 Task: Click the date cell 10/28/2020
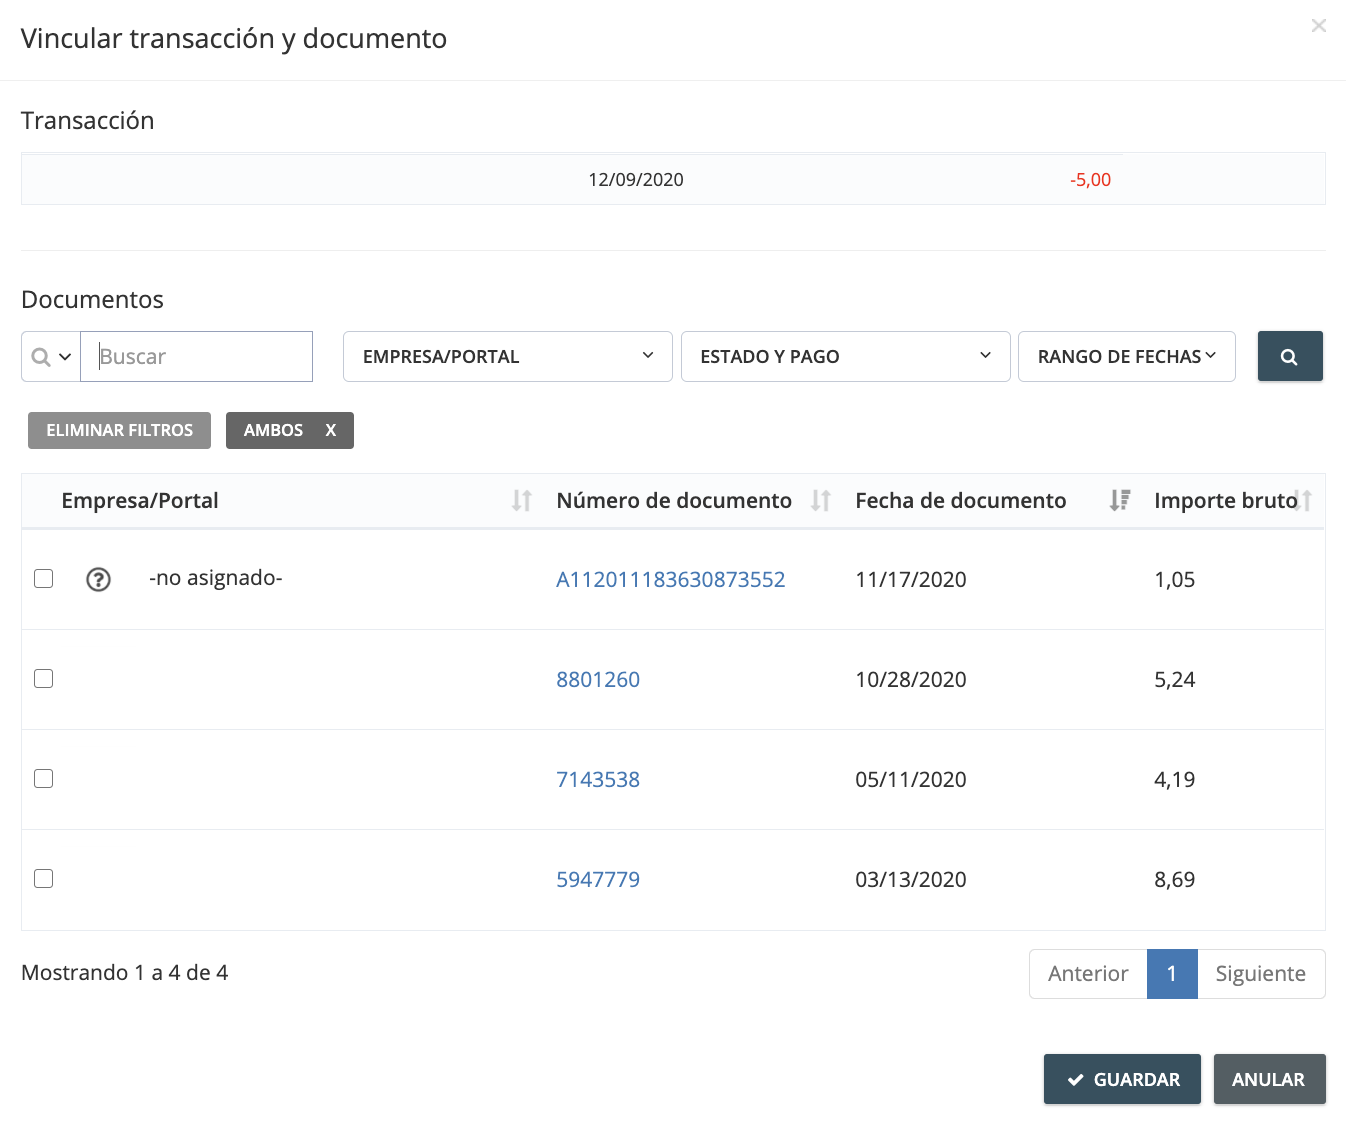[911, 680]
